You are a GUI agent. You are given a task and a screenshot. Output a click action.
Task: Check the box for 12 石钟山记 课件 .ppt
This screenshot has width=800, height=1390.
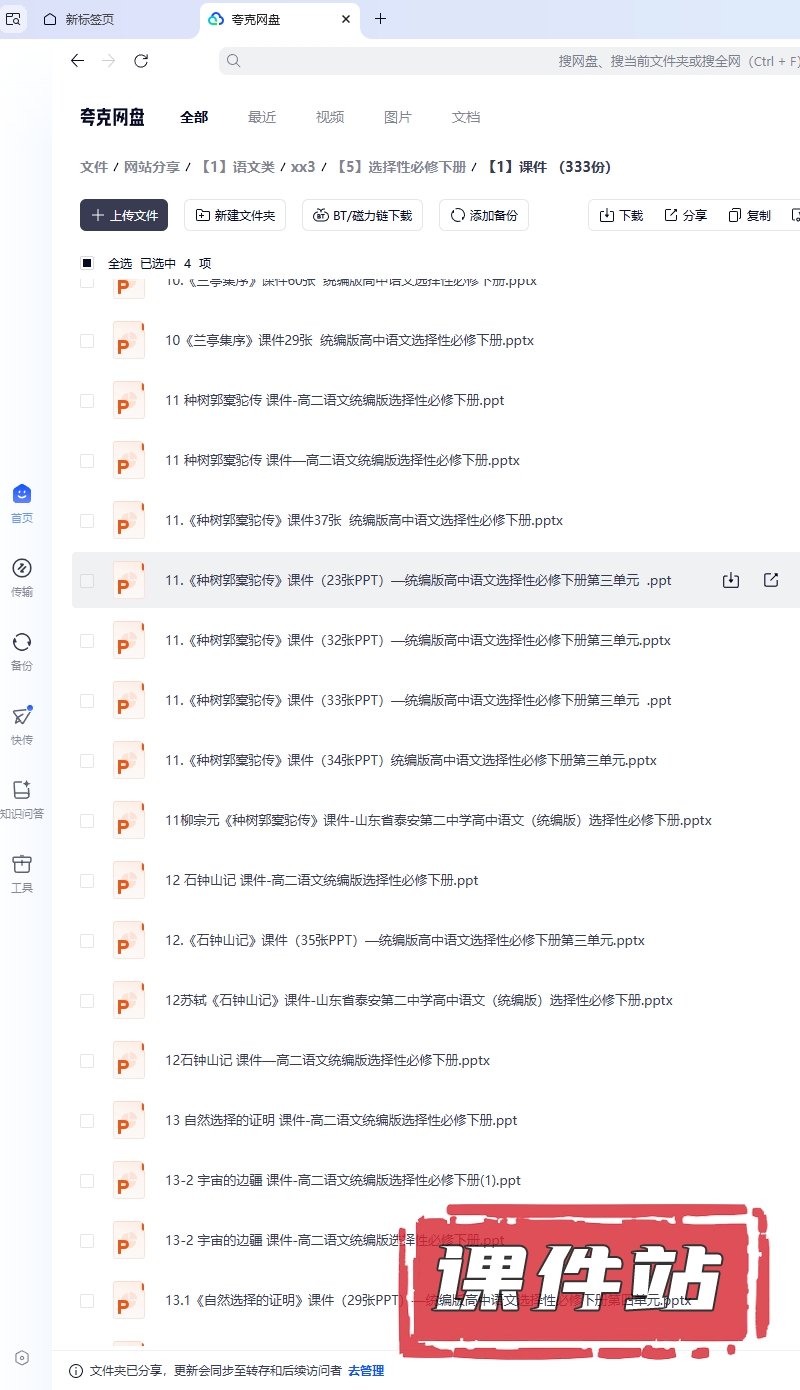click(x=87, y=881)
